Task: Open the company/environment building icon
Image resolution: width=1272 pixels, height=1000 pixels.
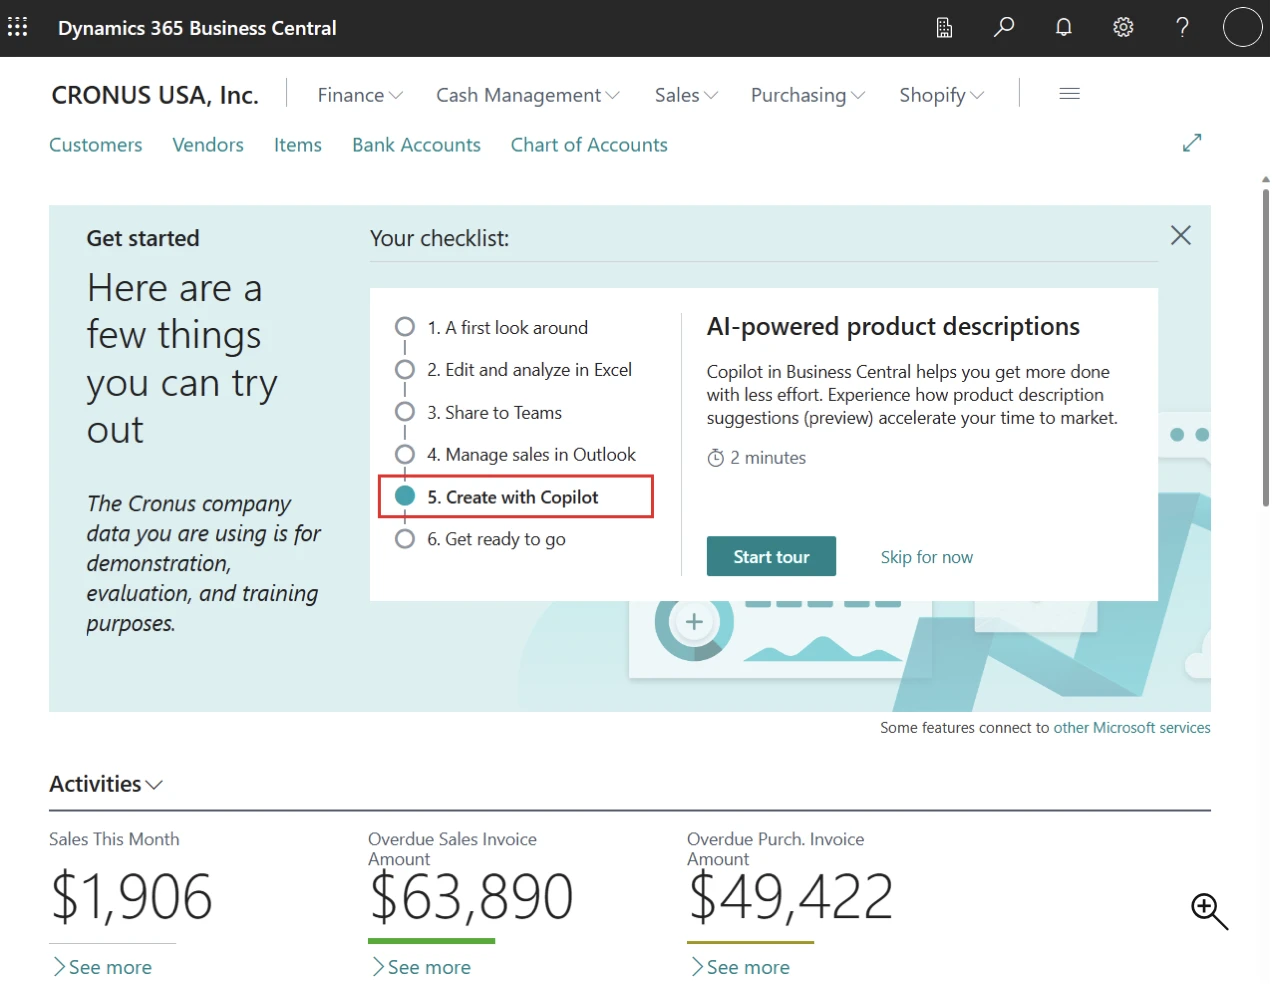Action: tap(944, 28)
